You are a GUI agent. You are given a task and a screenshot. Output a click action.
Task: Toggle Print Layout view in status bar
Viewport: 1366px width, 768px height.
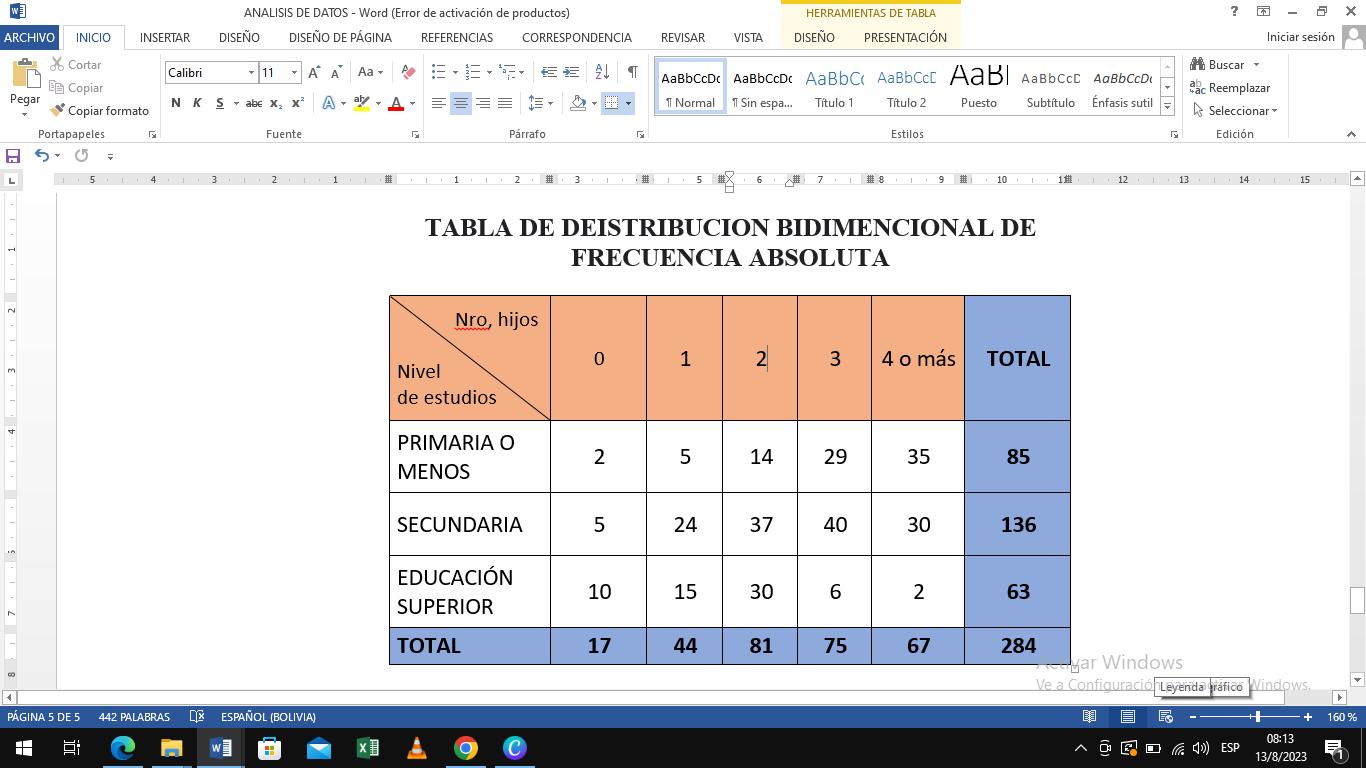[1128, 717]
